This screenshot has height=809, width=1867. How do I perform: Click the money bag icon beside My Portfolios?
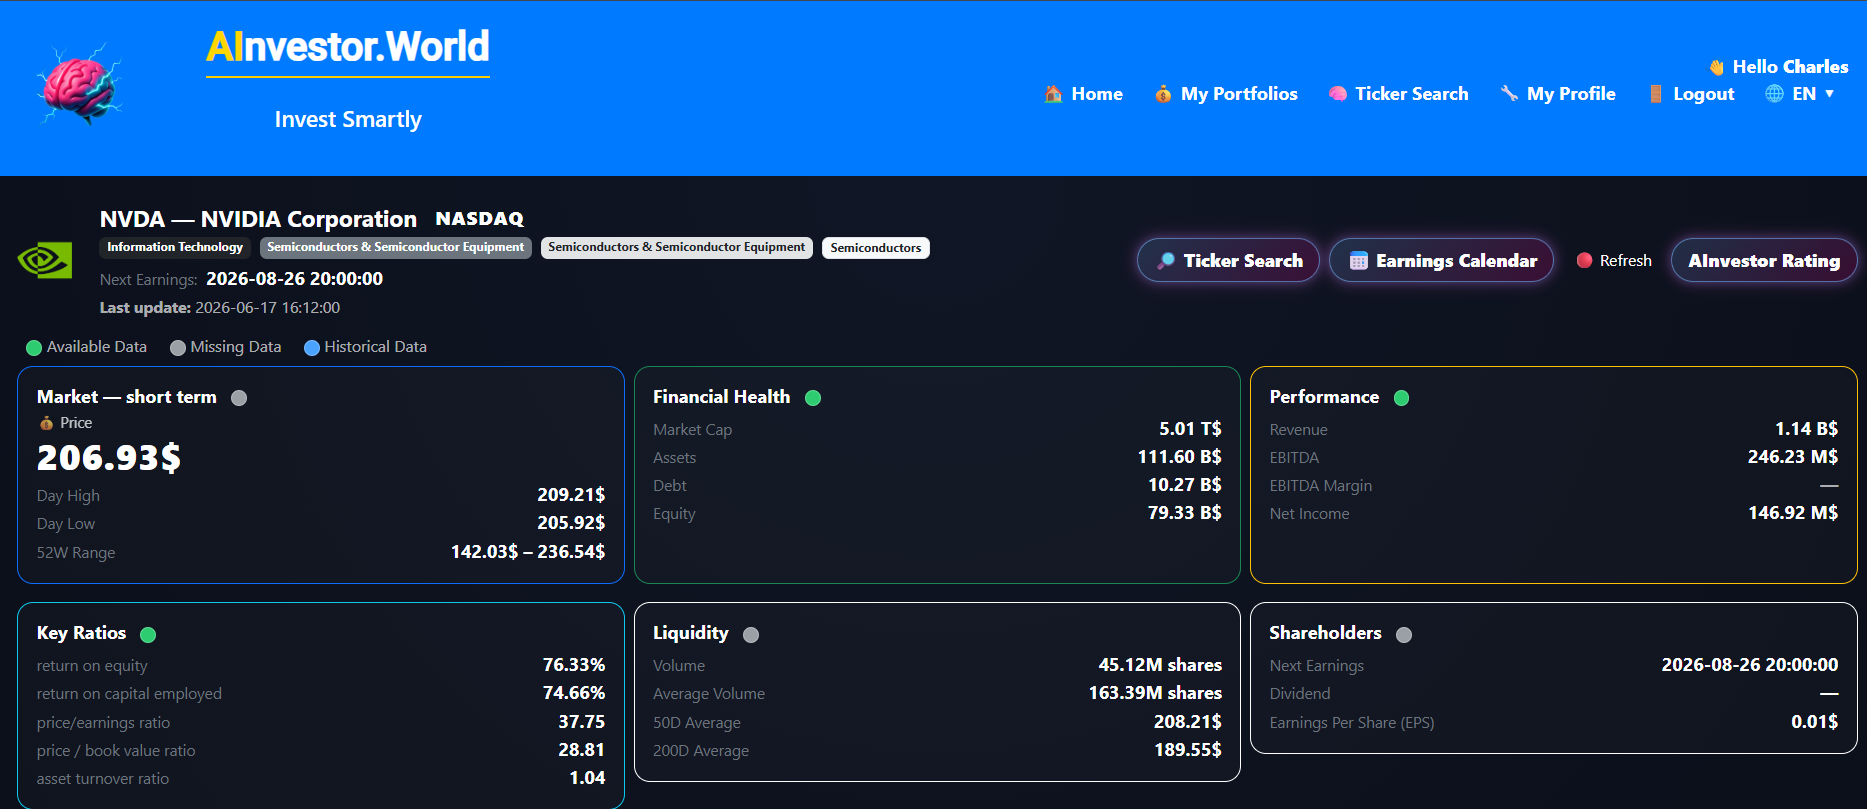[x=1163, y=94]
